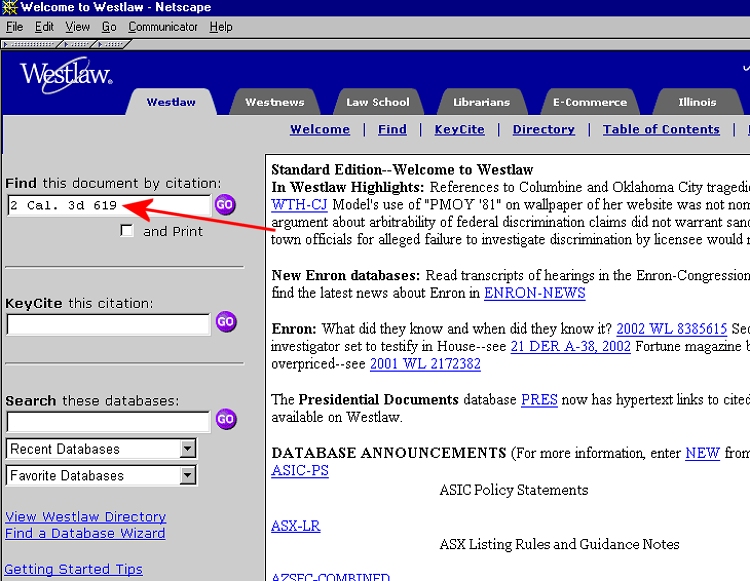Screen dimensions: 750x581
Task: Click the 'DATABASE ANNOUNCEMENTS' heading
Action: click(389, 453)
